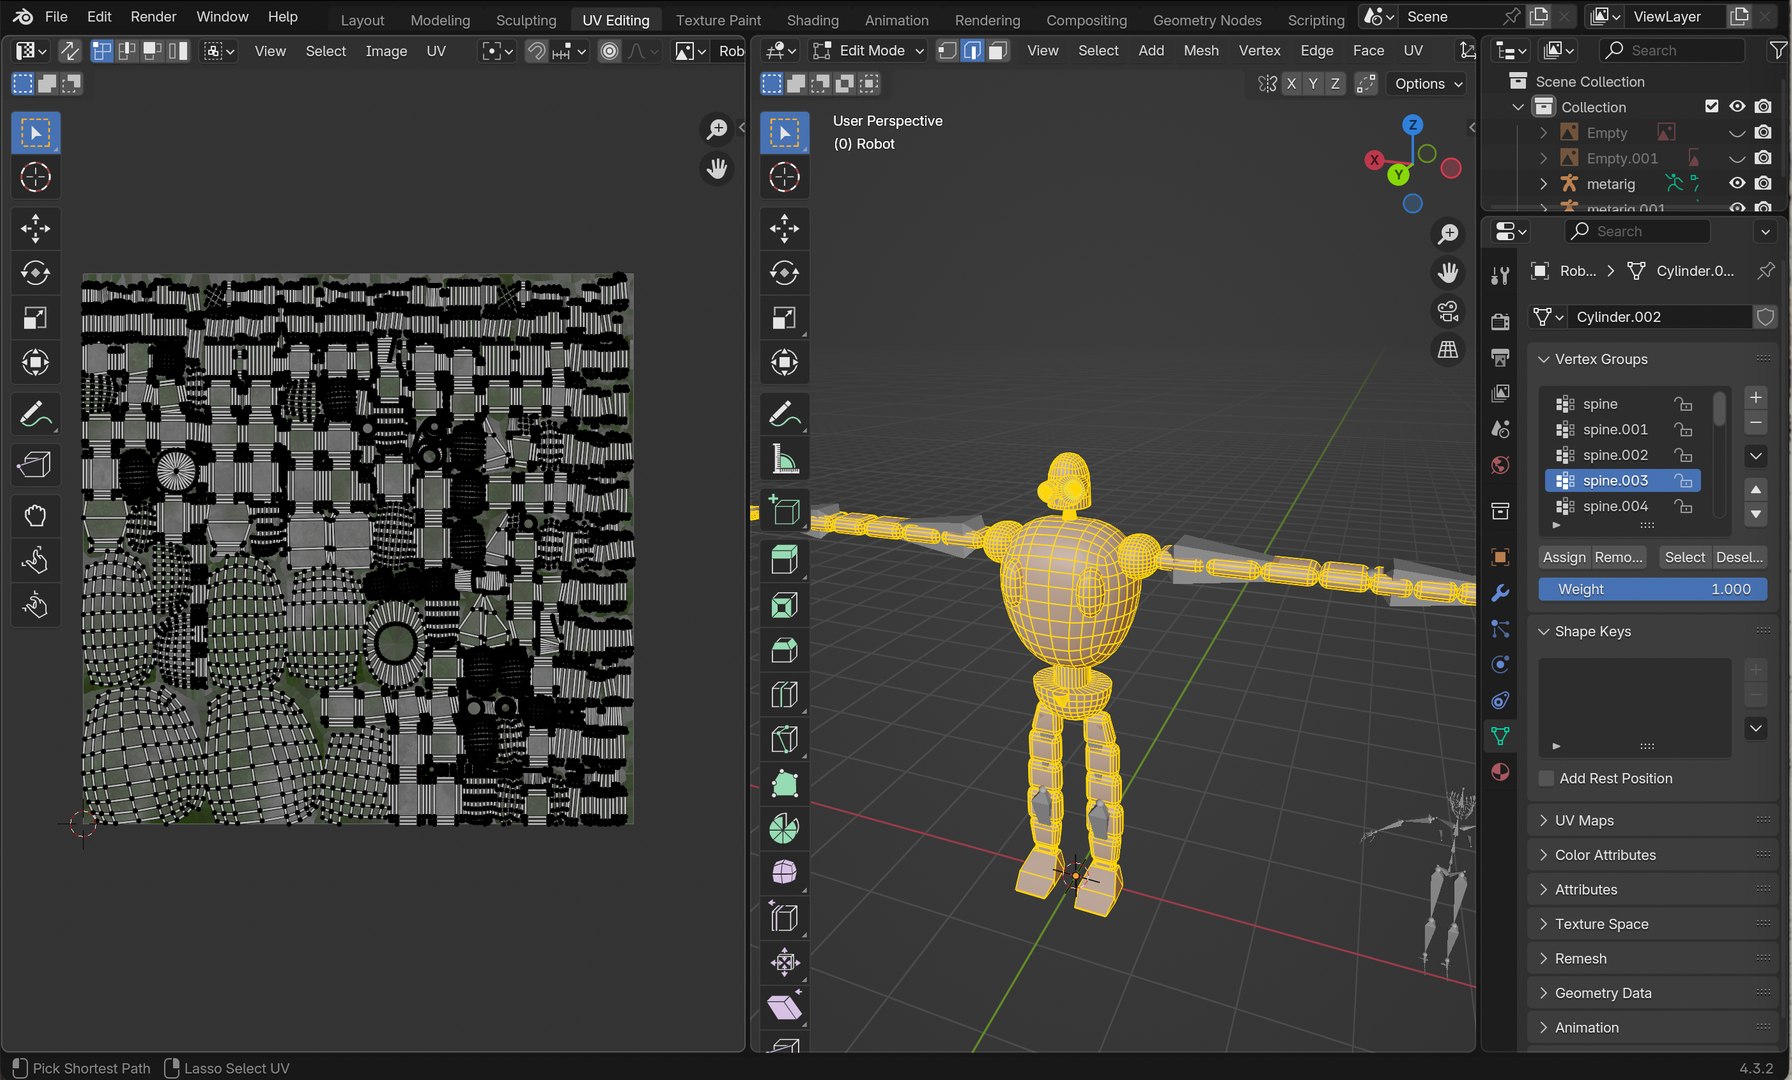Select the Inset Faces tool
The width and height of the screenshot is (1792, 1080).
coord(785,605)
